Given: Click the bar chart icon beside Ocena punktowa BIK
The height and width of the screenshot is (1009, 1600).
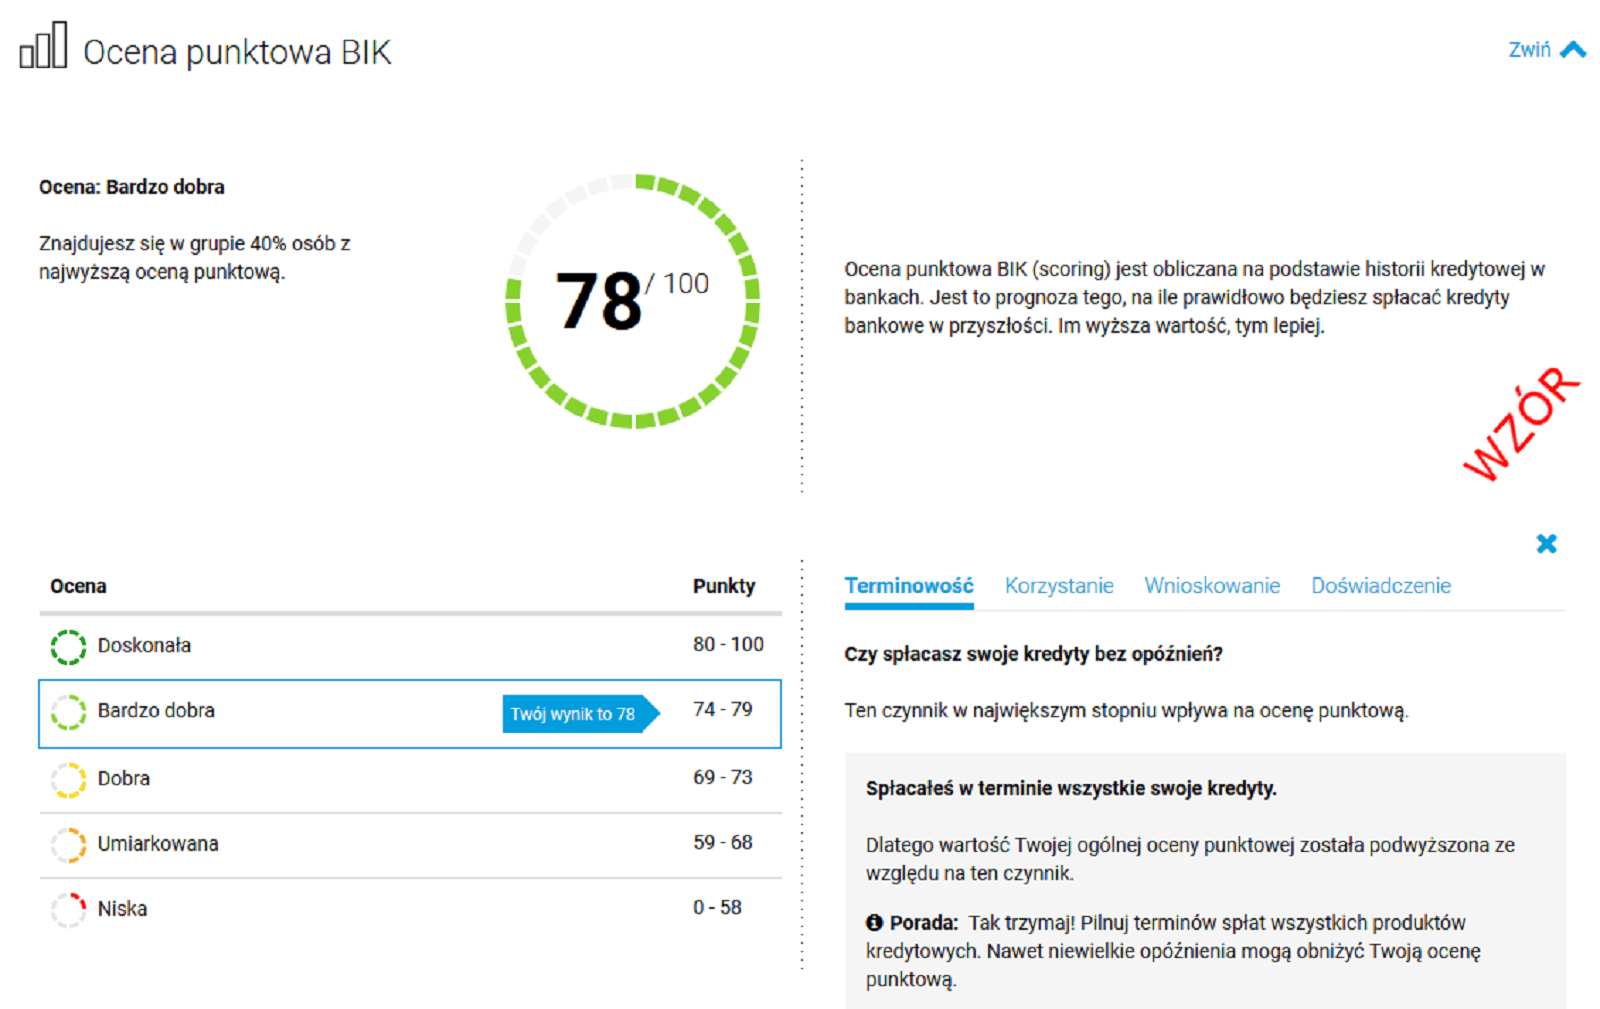Looking at the screenshot, I should [43, 45].
